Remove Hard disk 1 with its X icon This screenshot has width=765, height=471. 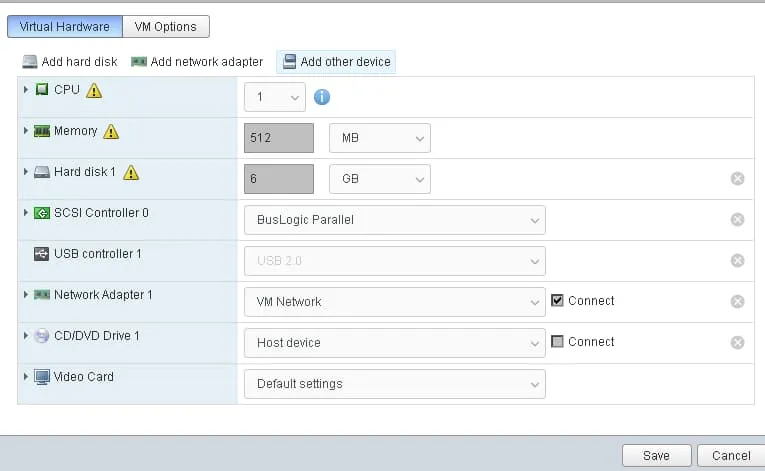point(737,179)
